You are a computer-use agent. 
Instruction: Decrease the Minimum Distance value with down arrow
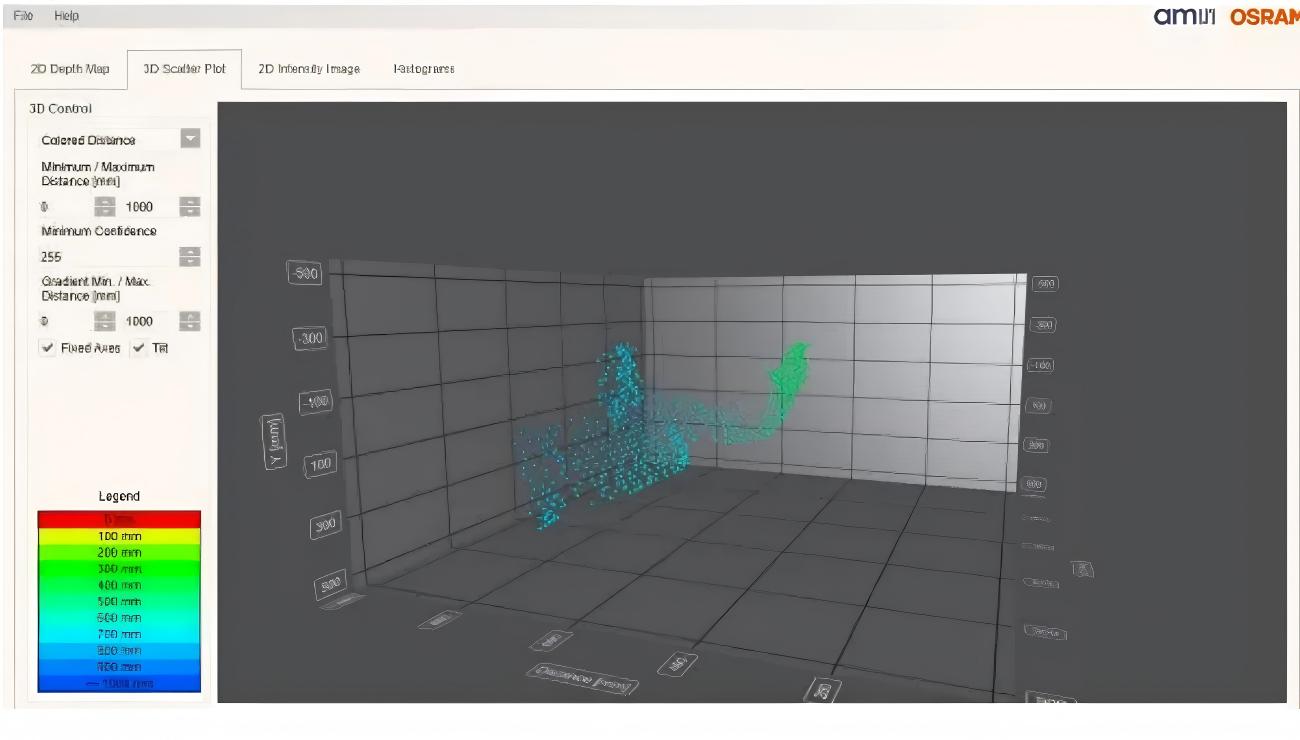(x=104, y=211)
